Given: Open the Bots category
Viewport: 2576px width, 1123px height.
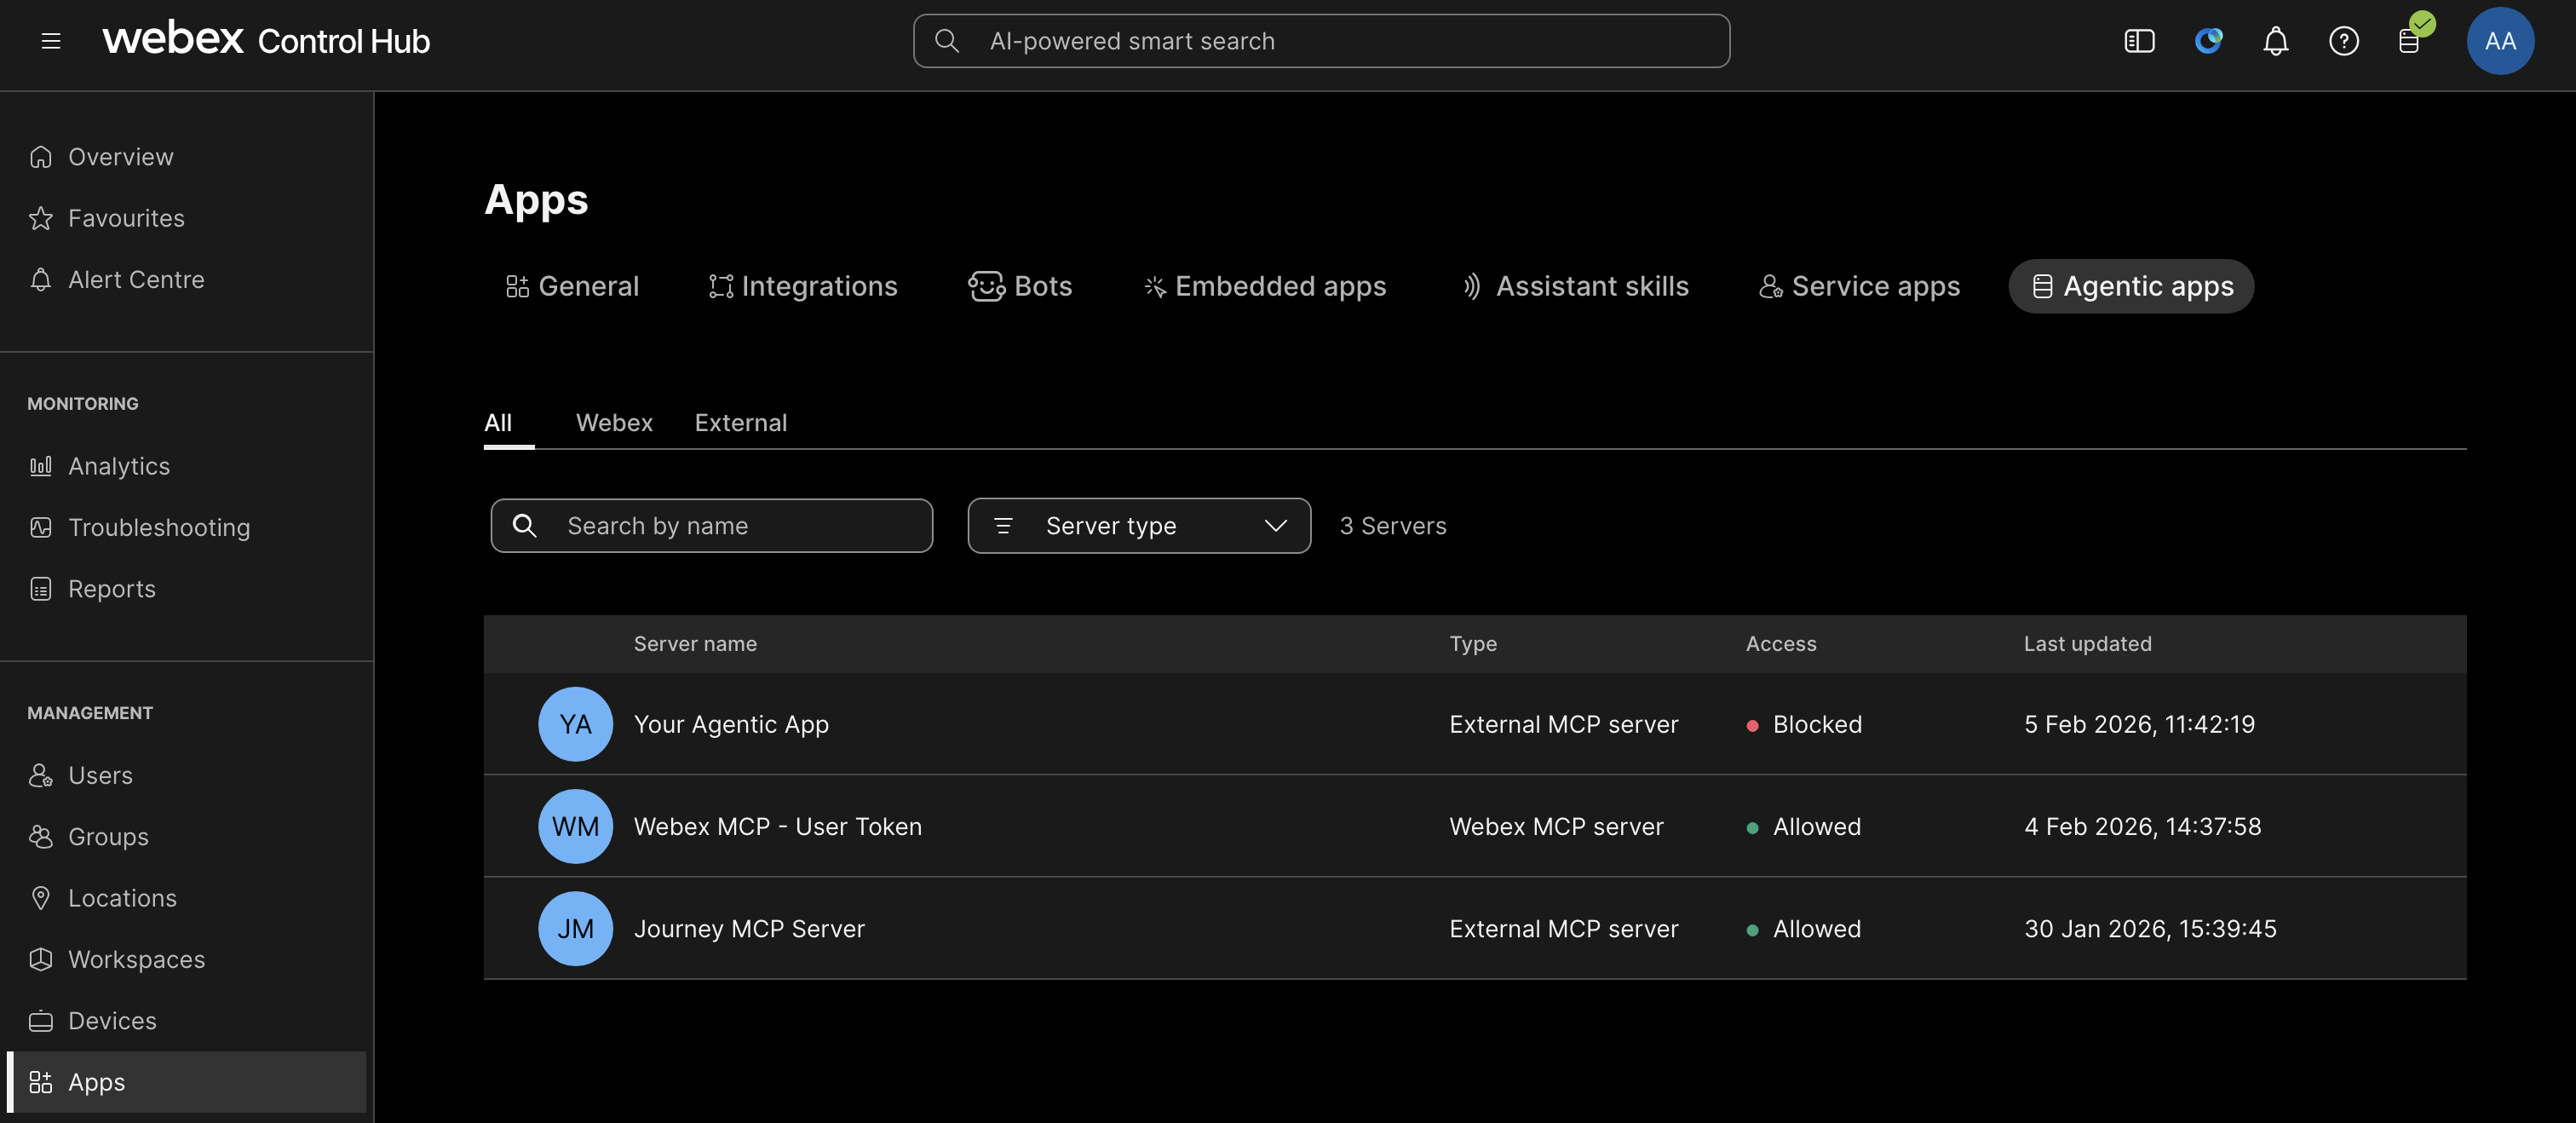Looking at the screenshot, I should click(x=1020, y=286).
